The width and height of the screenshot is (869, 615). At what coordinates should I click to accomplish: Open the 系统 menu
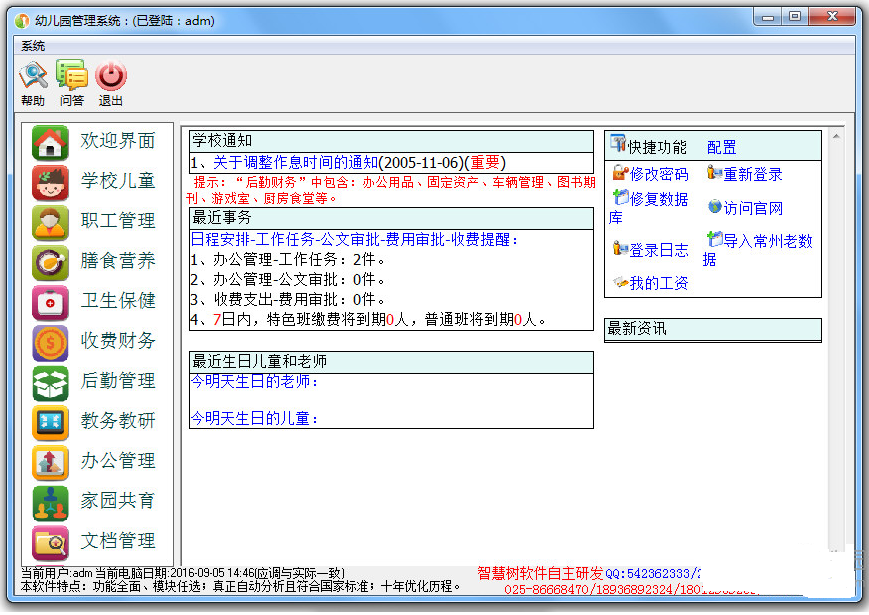(x=33, y=46)
